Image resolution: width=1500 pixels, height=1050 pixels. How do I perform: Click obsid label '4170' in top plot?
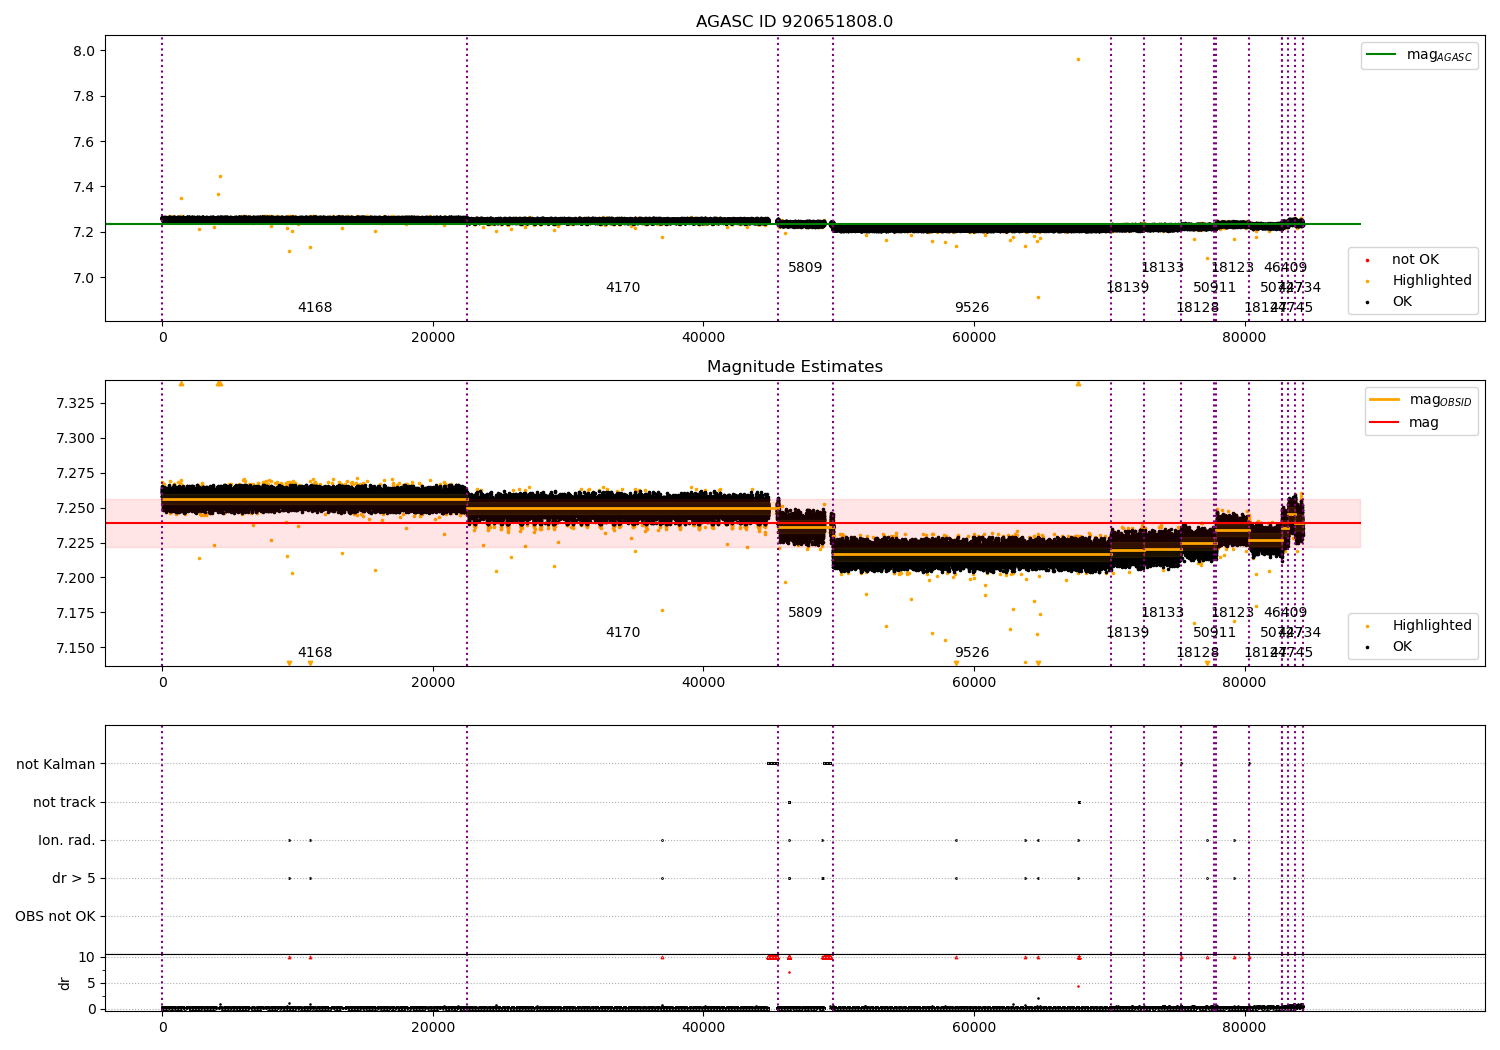623,288
